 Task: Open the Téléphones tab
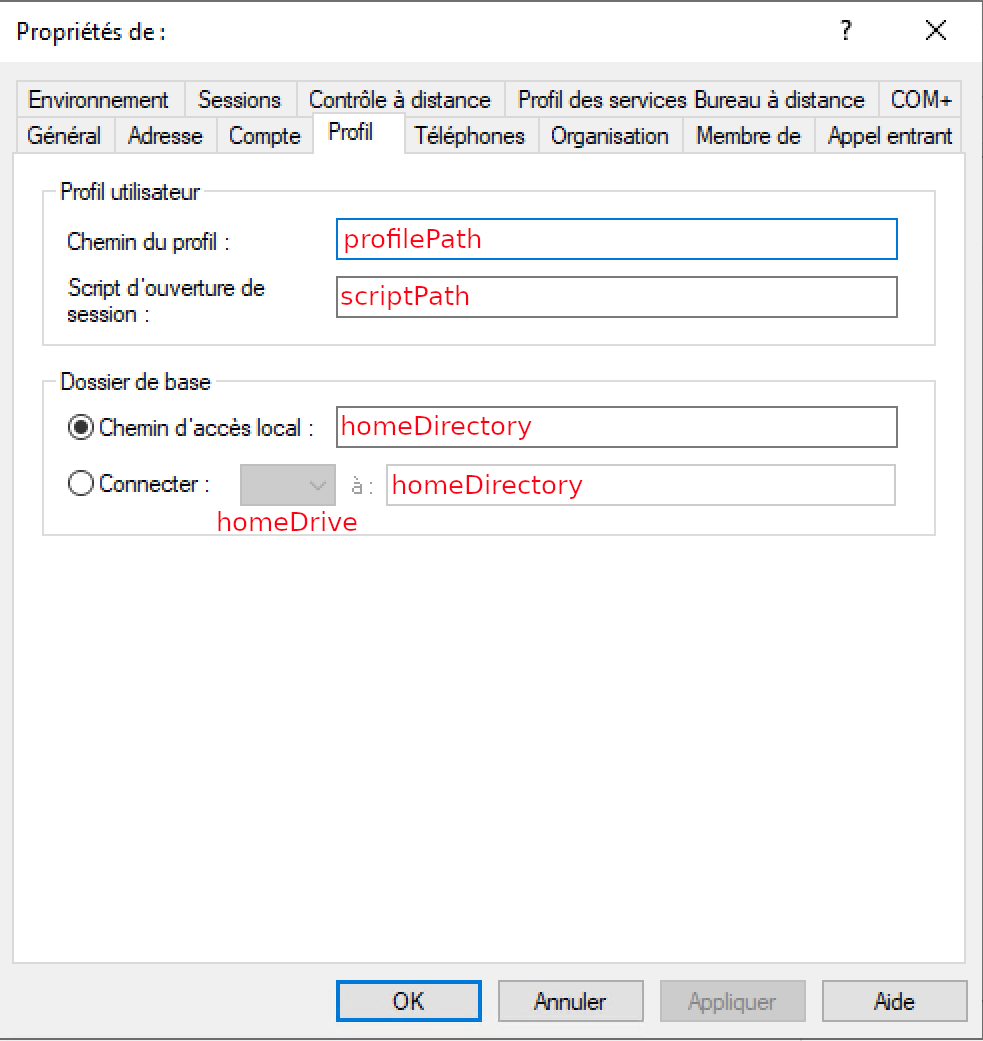(x=470, y=135)
